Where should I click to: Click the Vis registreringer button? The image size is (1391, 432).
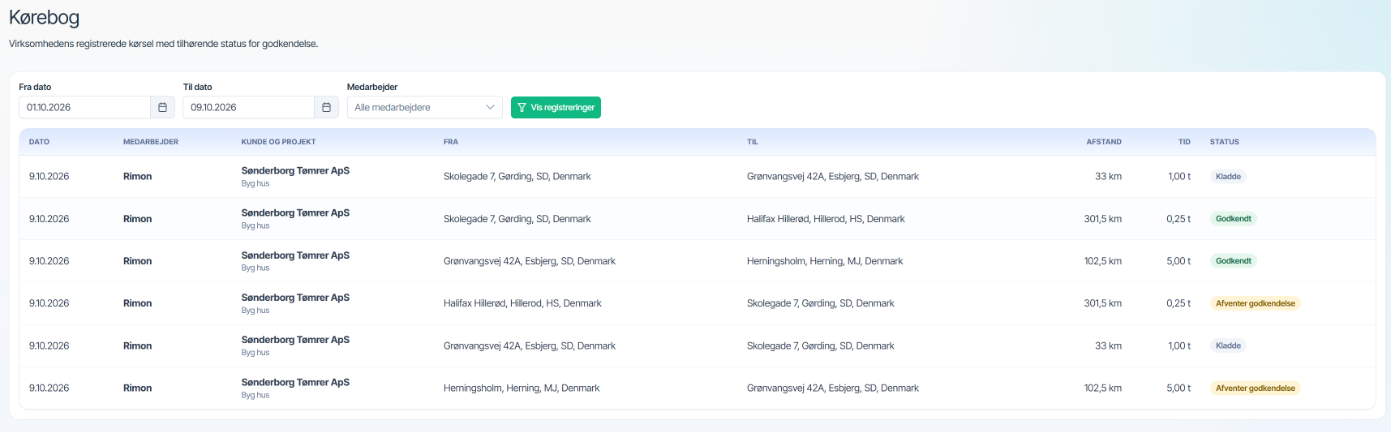tap(556, 107)
